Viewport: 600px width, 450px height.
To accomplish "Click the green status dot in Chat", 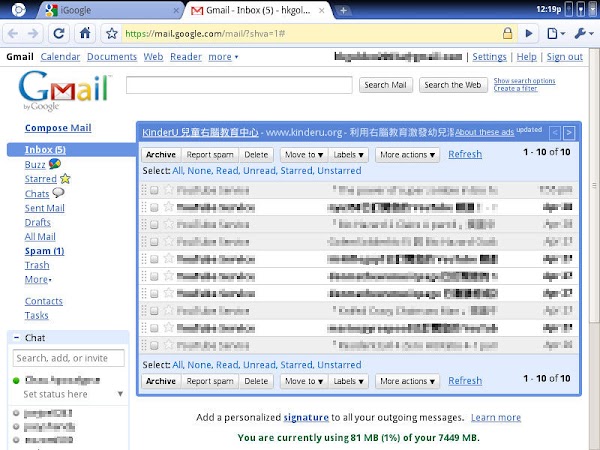I will (16, 380).
